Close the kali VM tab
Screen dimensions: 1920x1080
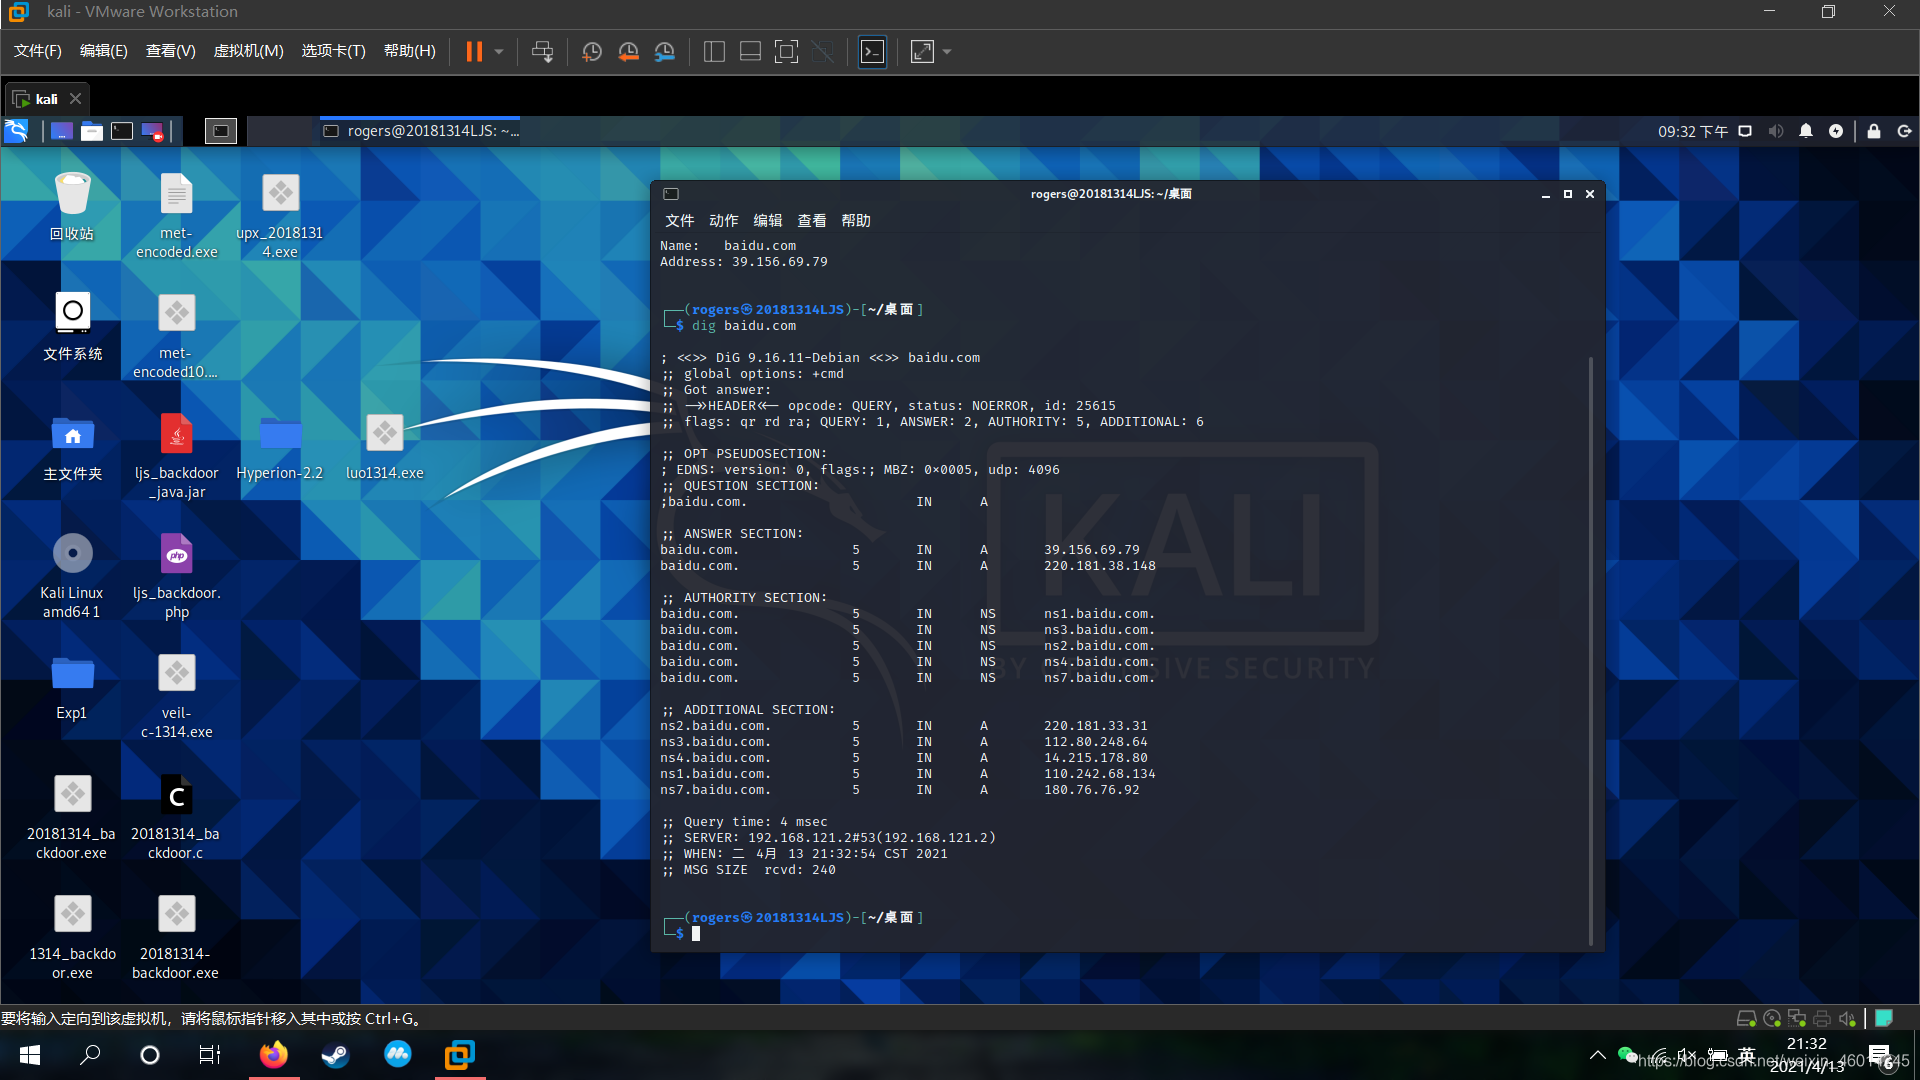pyautogui.click(x=75, y=99)
